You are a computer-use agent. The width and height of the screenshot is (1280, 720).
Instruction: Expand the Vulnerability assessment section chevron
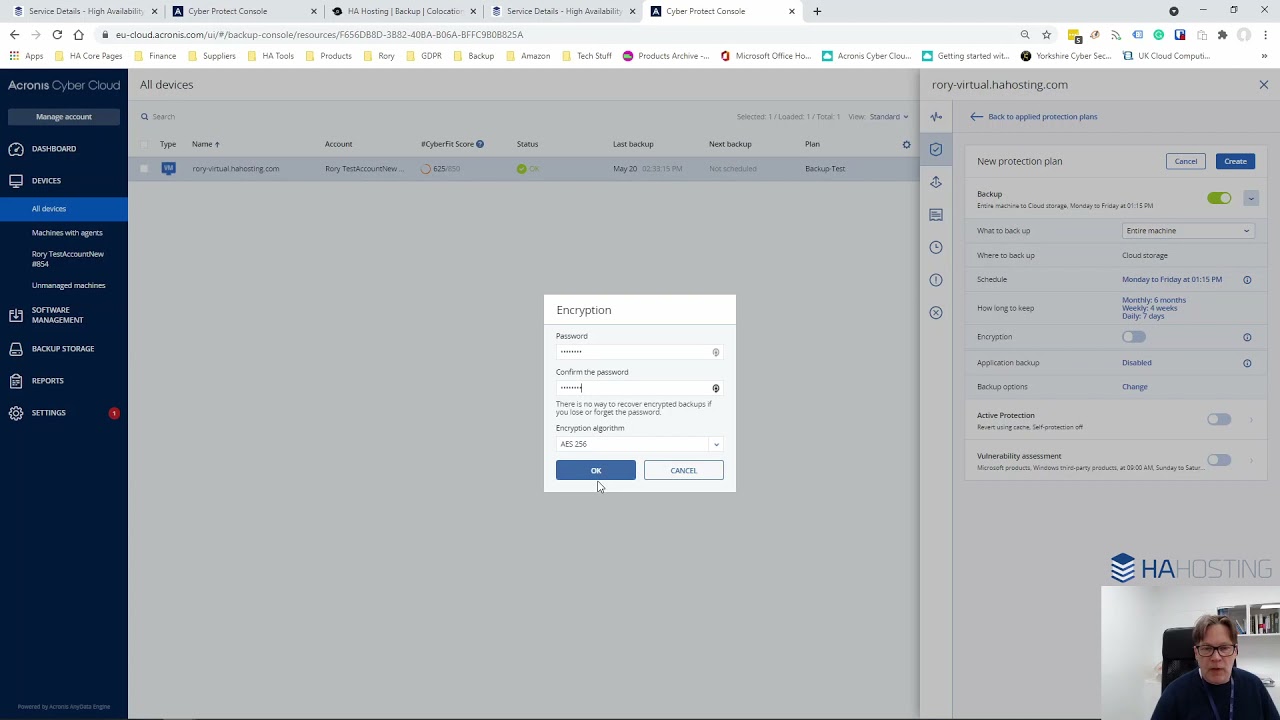tap(1251, 460)
